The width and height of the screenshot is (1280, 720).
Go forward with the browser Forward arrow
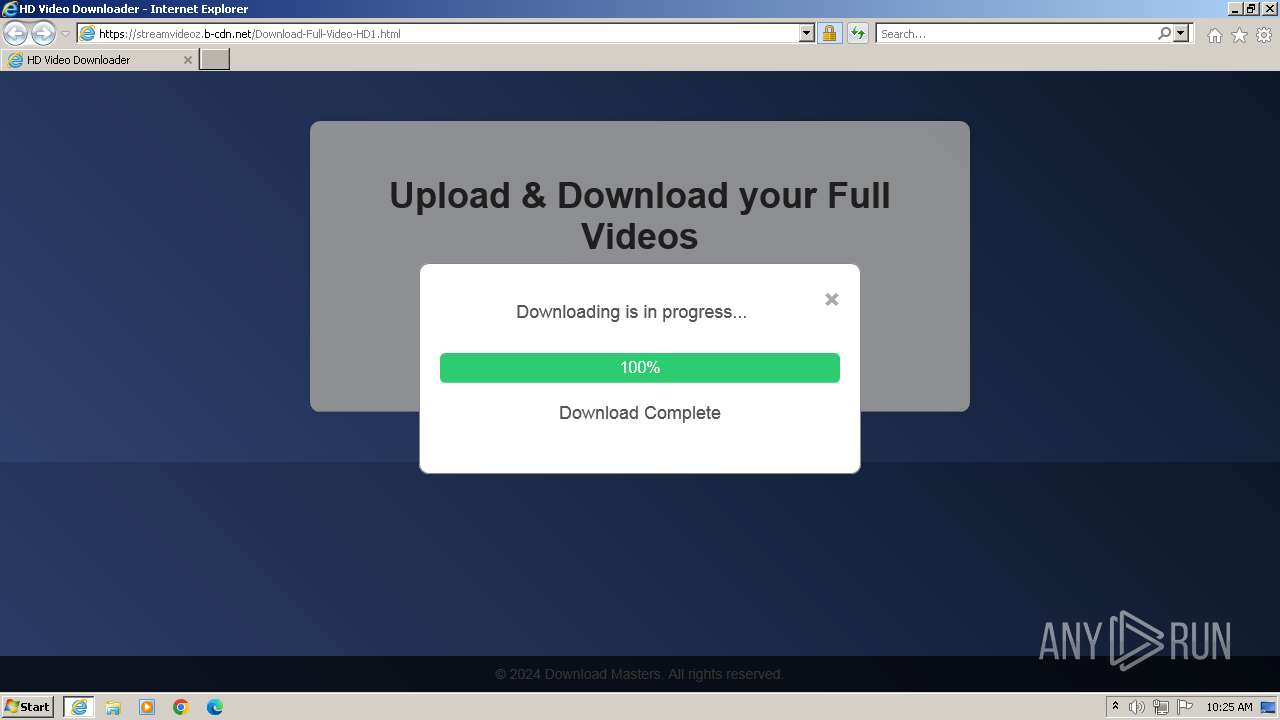coord(43,34)
